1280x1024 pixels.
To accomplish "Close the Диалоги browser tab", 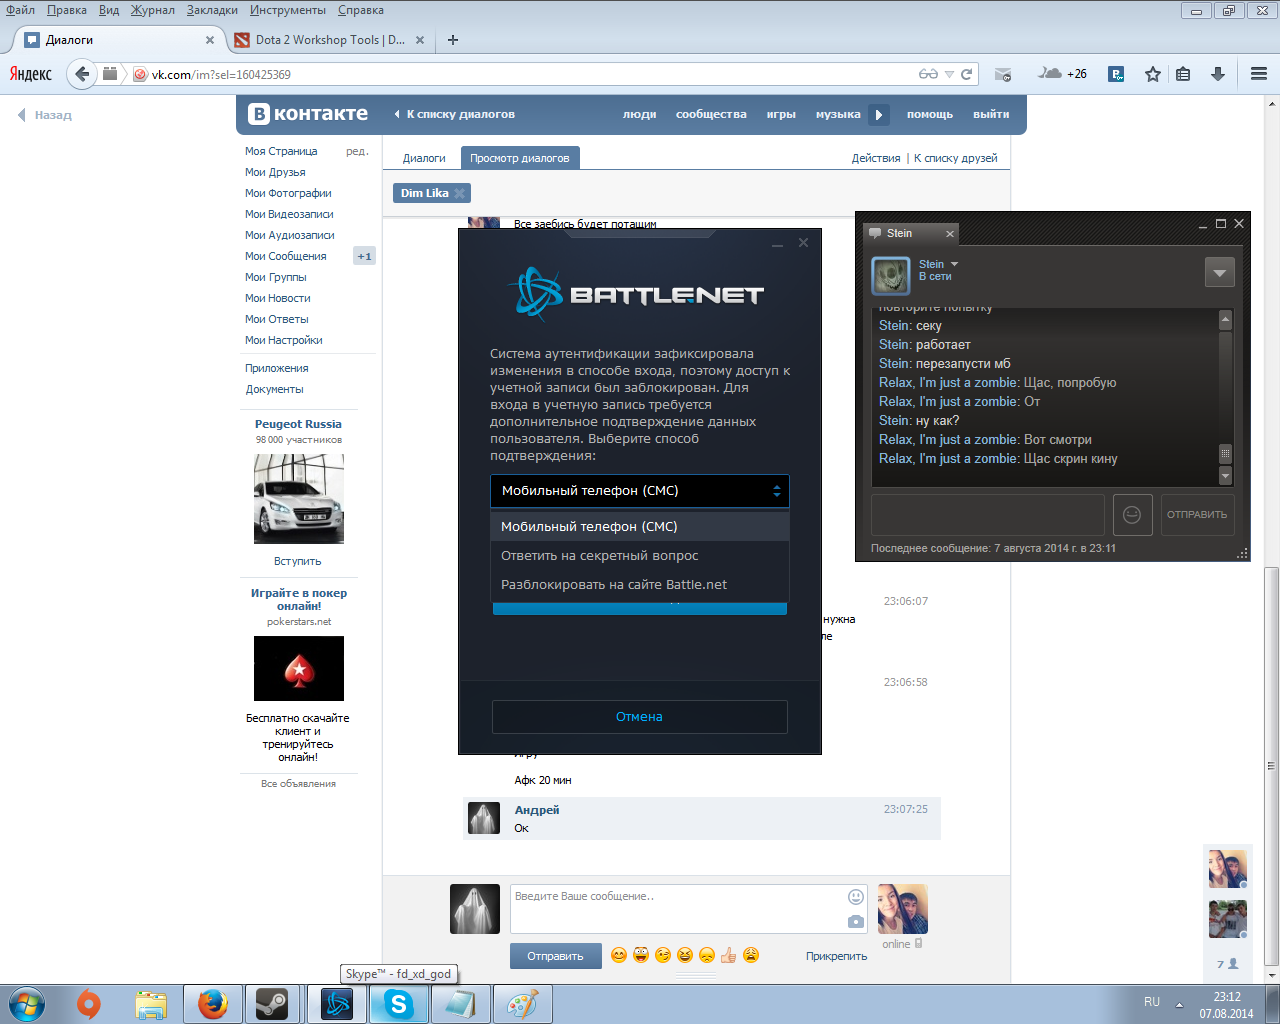I will (210, 40).
